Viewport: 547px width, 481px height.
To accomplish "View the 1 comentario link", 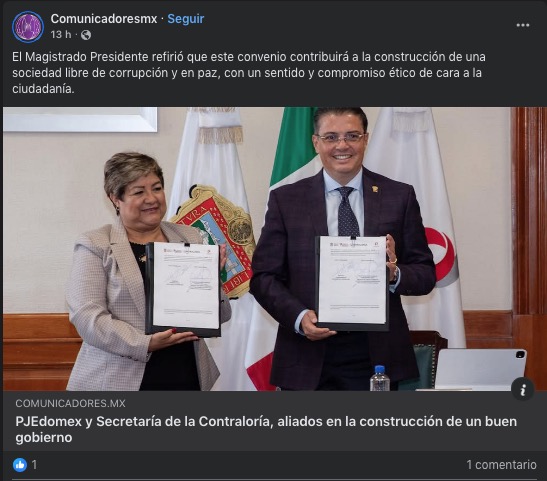I will (x=501, y=465).
